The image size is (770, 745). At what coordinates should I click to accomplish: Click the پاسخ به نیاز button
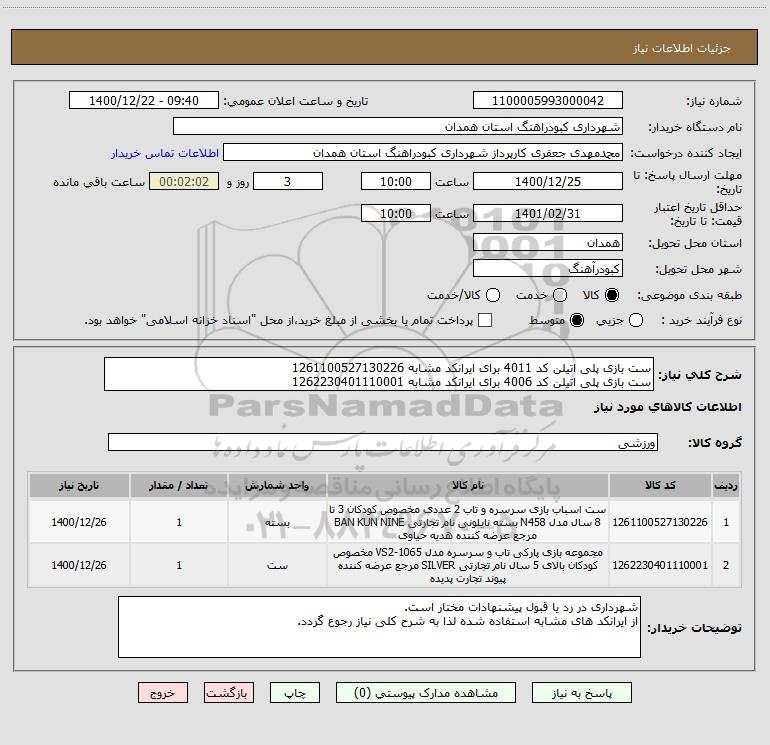[582, 693]
